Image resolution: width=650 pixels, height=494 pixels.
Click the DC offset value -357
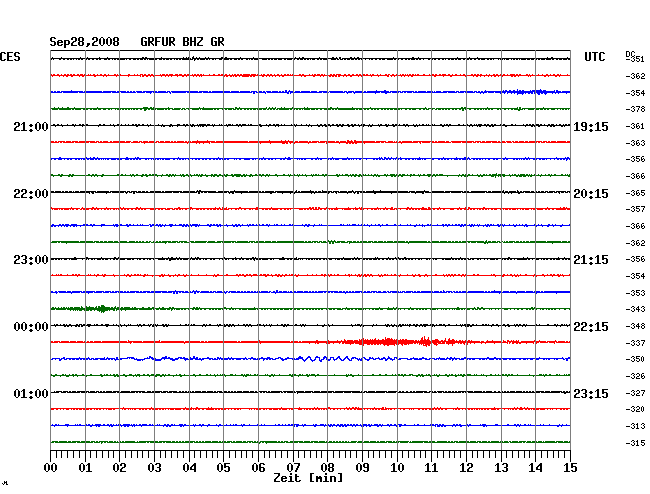[635, 209]
